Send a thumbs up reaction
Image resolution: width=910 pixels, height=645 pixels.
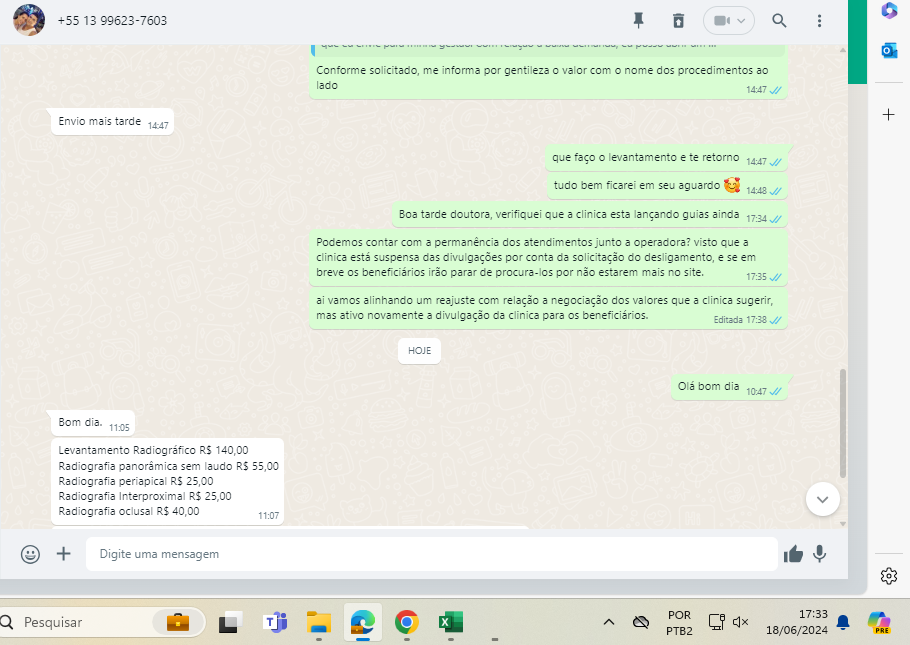pos(793,554)
